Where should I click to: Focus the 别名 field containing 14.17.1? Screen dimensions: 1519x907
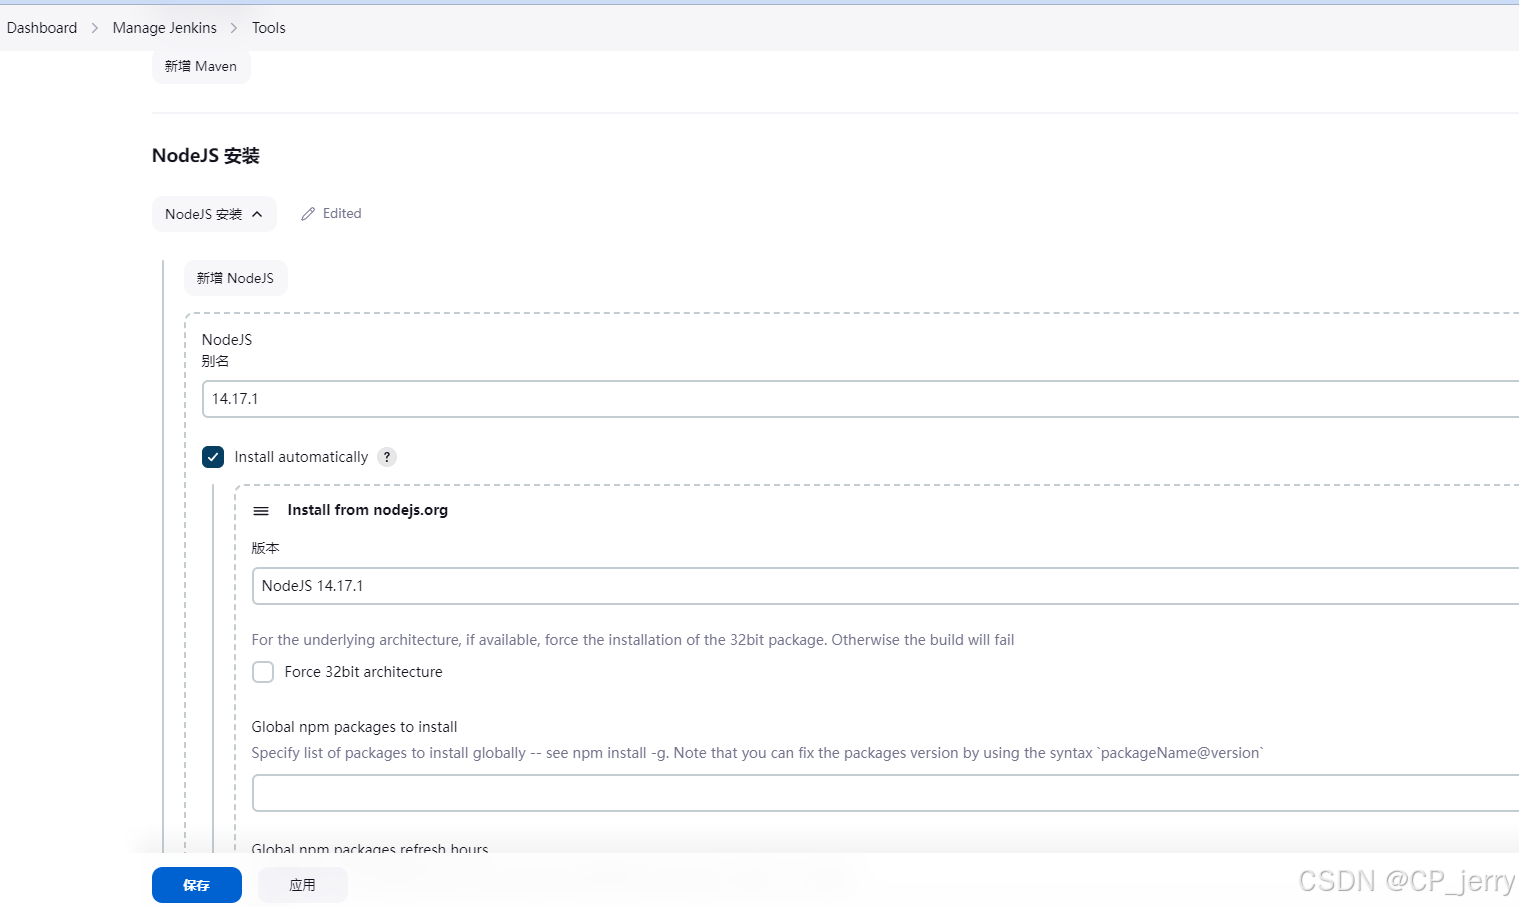click(x=860, y=399)
